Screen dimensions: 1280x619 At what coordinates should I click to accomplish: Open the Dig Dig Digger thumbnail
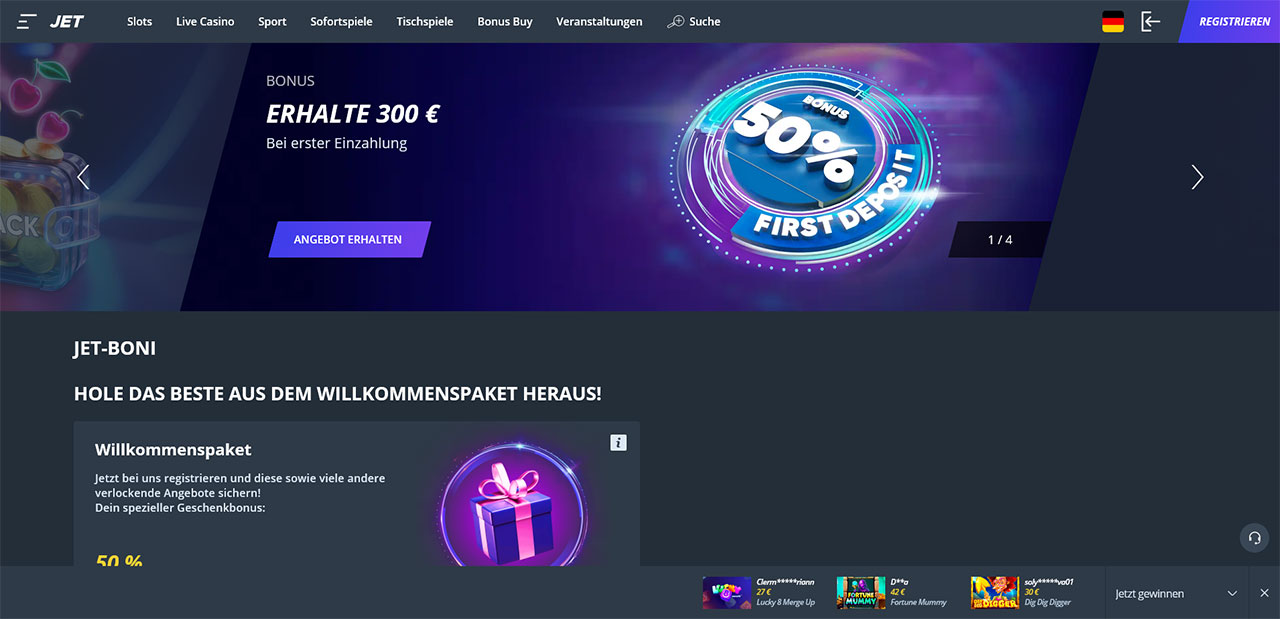pyautogui.click(x=995, y=593)
